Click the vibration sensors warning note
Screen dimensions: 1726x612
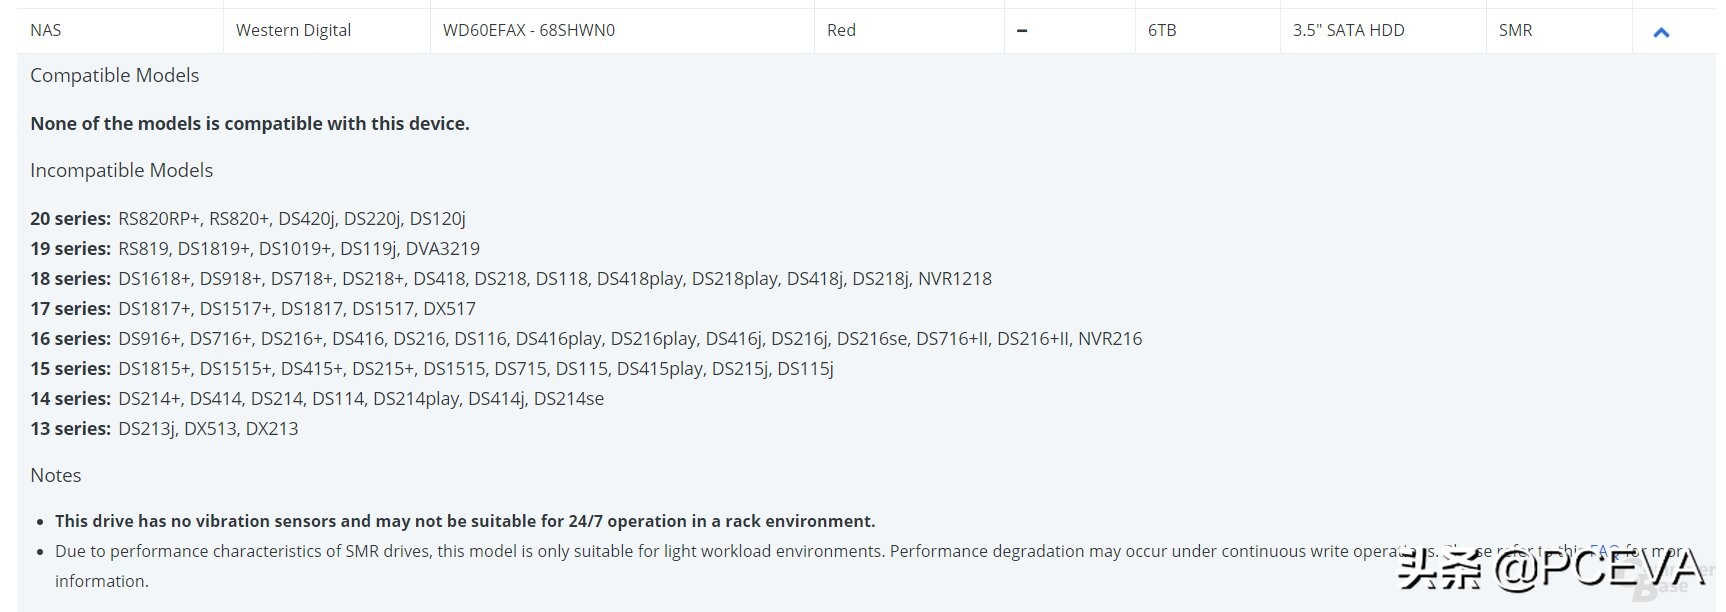pyautogui.click(x=465, y=521)
